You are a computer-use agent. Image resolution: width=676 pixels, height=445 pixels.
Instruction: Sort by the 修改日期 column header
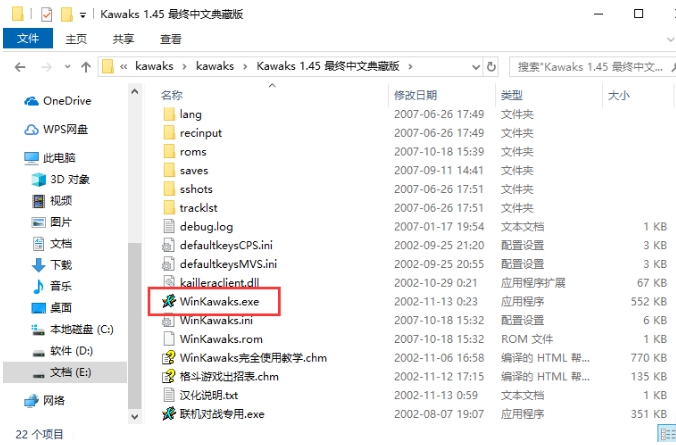coord(415,95)
